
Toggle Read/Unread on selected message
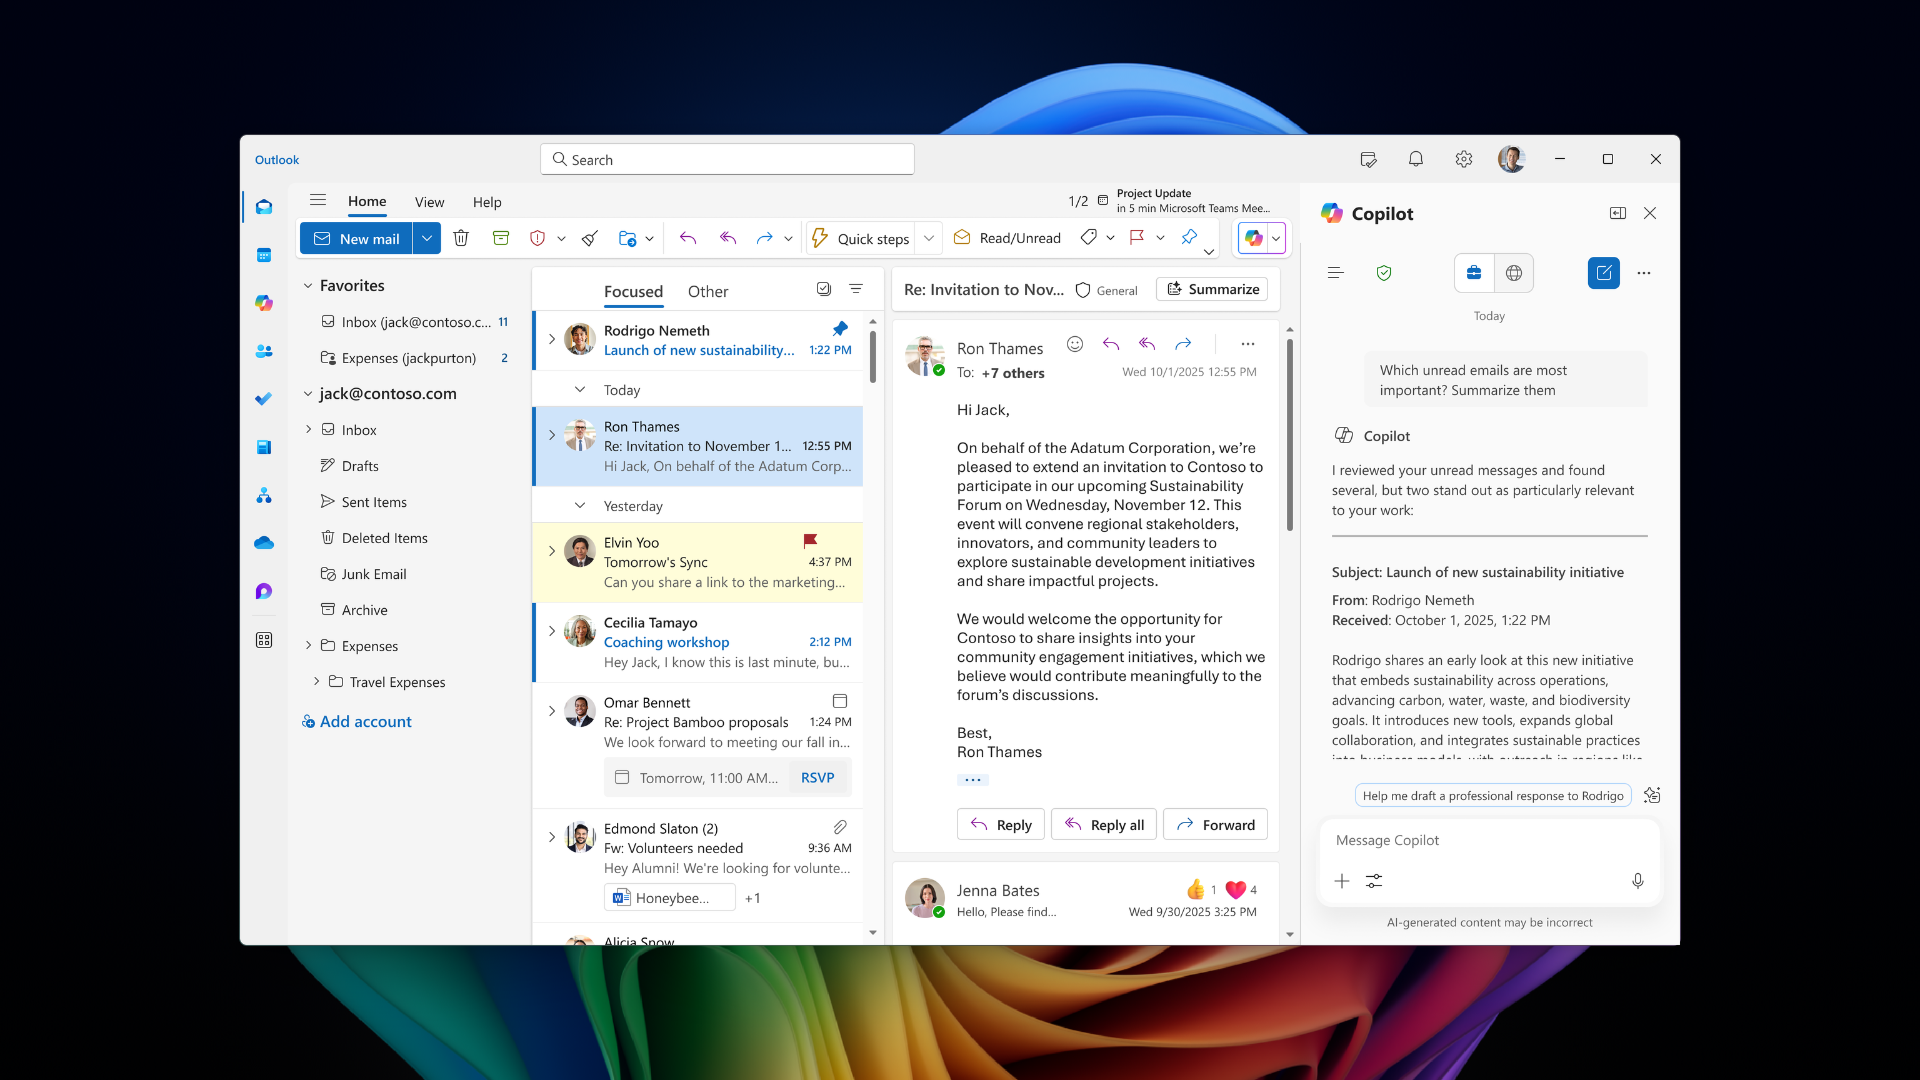pos(1007,238)
